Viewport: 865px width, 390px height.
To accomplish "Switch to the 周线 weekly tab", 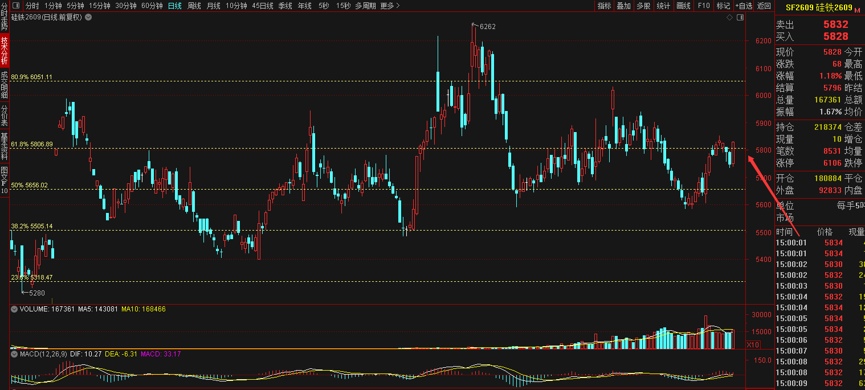I will (x=194, y=6).
